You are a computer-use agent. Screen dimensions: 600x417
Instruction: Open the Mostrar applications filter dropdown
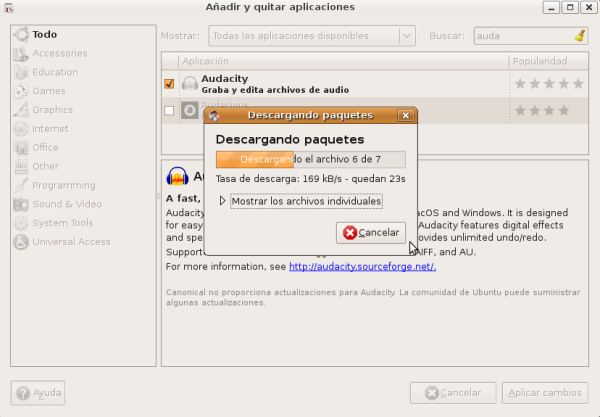[311, 36]
